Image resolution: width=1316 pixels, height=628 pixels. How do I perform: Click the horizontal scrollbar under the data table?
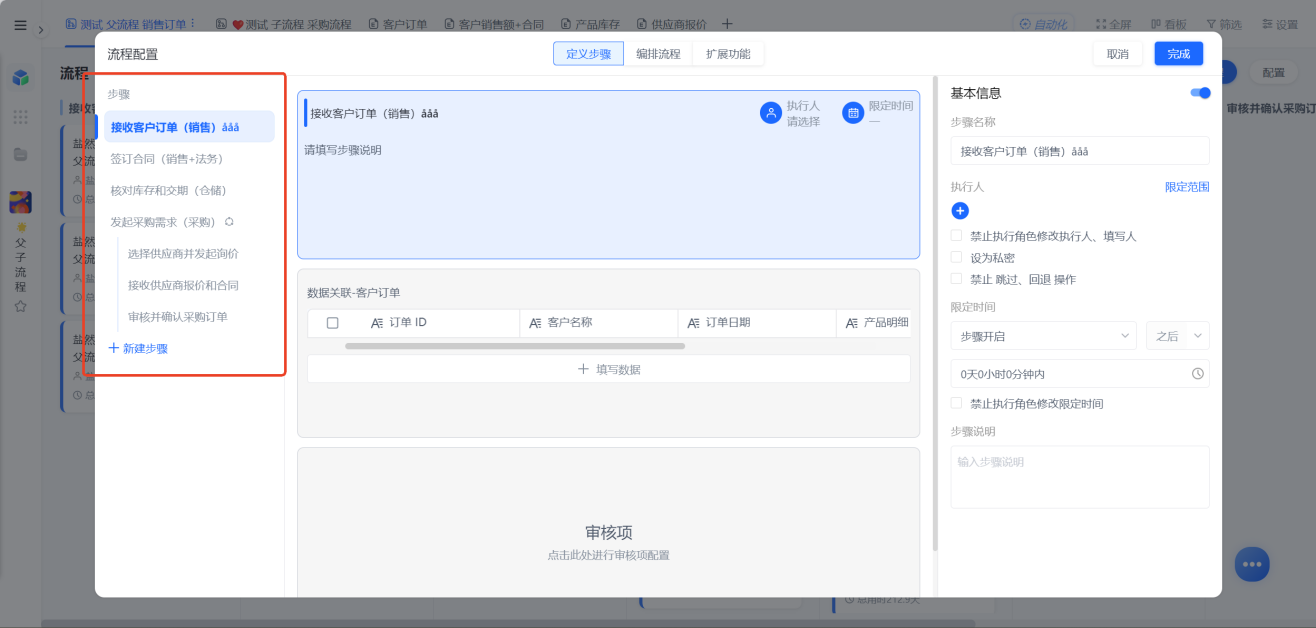click(515, 346)
